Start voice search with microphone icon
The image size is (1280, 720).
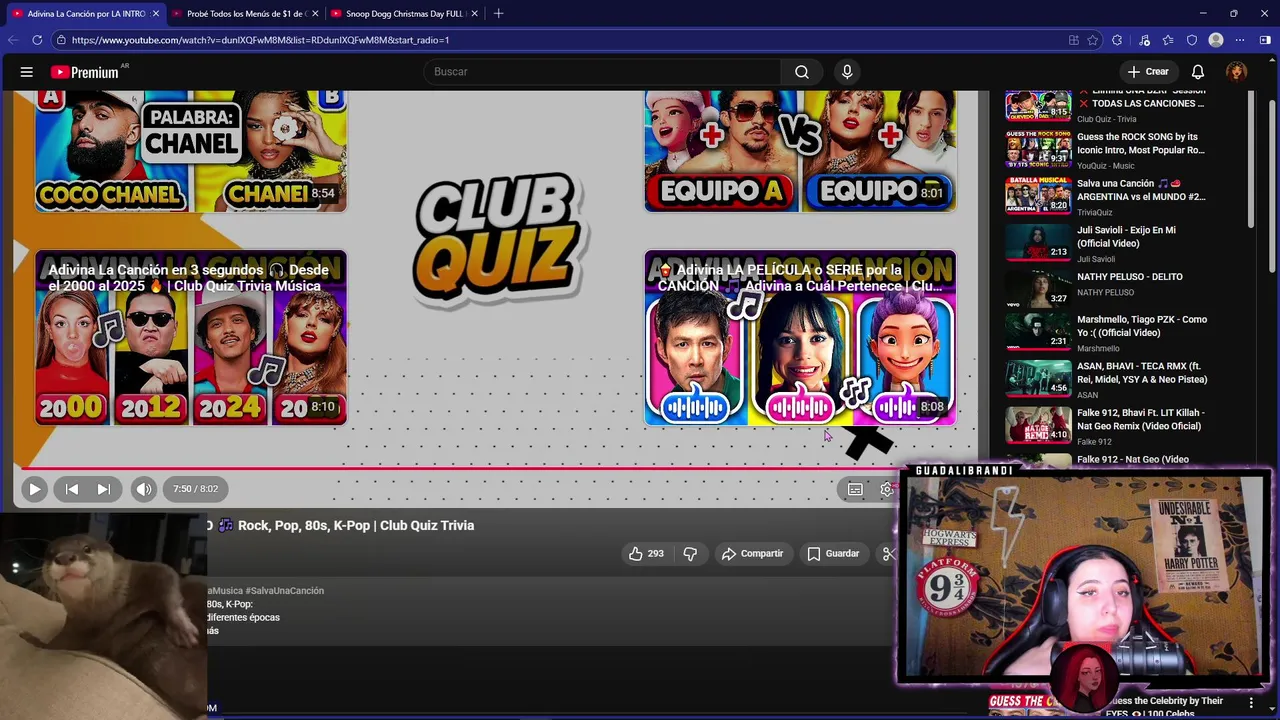pyautogui.click(x=847, y=72)
